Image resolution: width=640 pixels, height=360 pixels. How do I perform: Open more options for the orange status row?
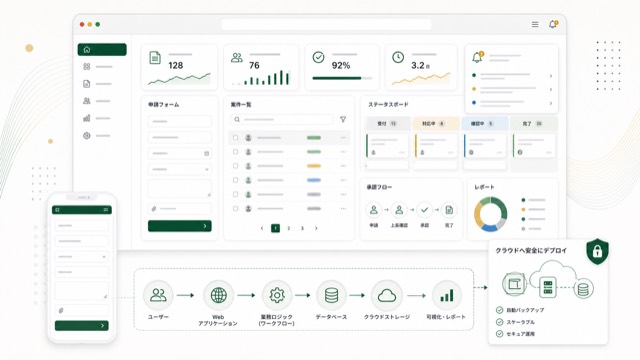point(343,166)
